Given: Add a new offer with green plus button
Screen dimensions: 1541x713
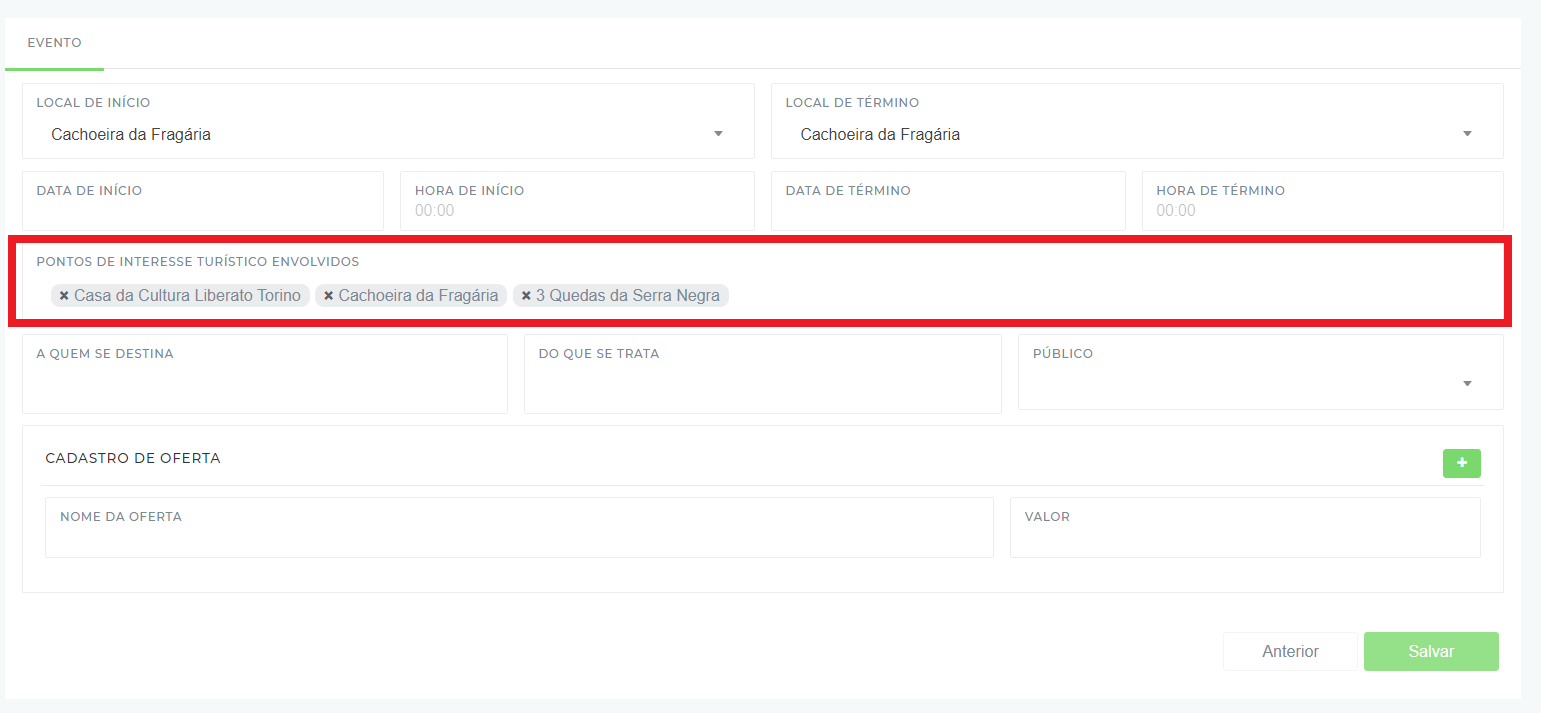Looking at the screenshot, I should tap(1461, 463).
